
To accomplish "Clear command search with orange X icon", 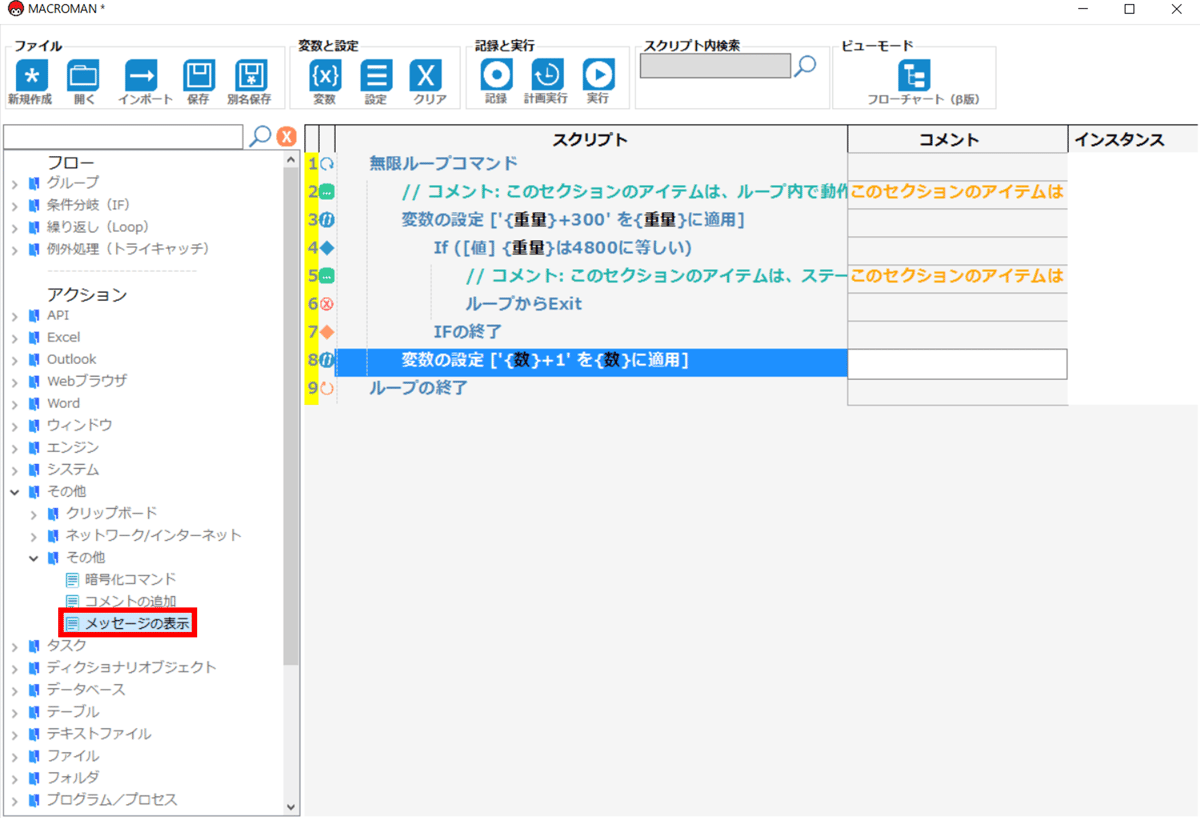I will pos(286,137).
